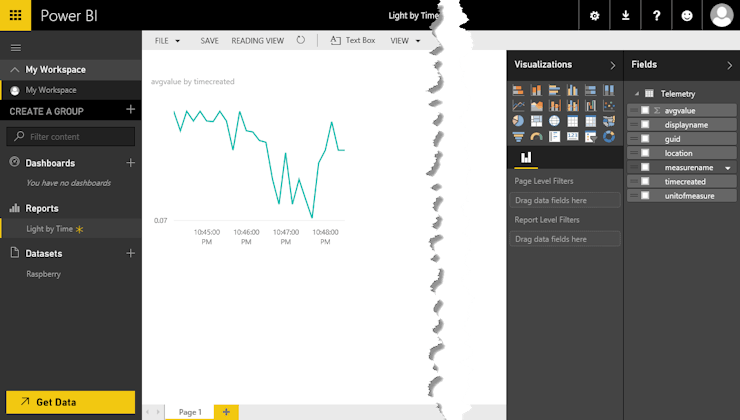Open the measurename field dropdown arrow

[728, 168]
